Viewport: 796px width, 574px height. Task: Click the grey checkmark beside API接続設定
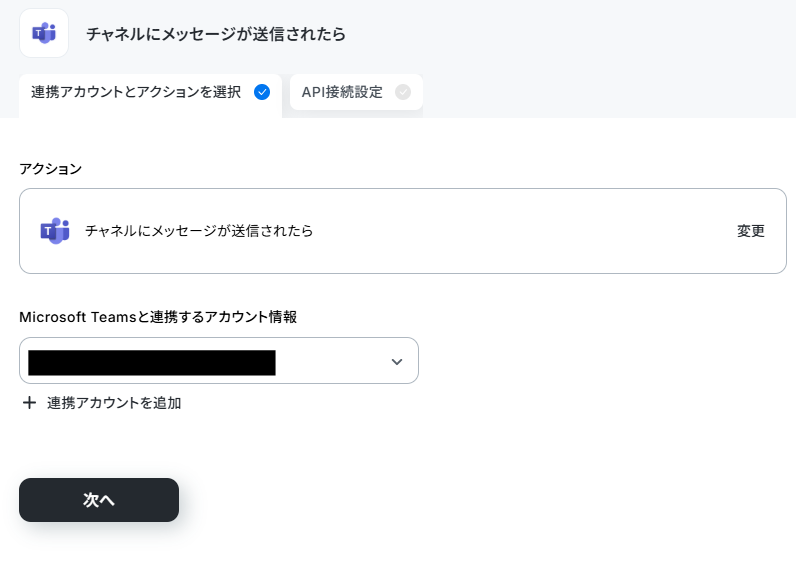pos(403,92)
